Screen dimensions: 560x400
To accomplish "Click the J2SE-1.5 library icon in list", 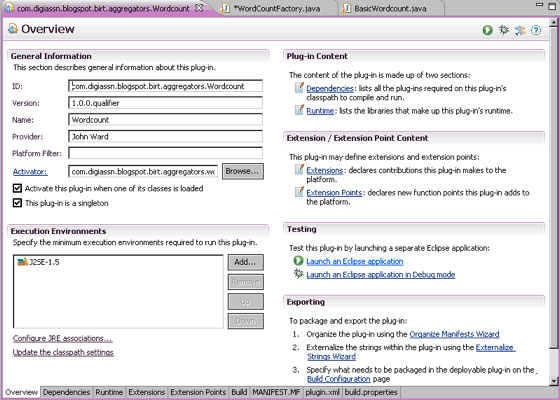I will (22, 262).
